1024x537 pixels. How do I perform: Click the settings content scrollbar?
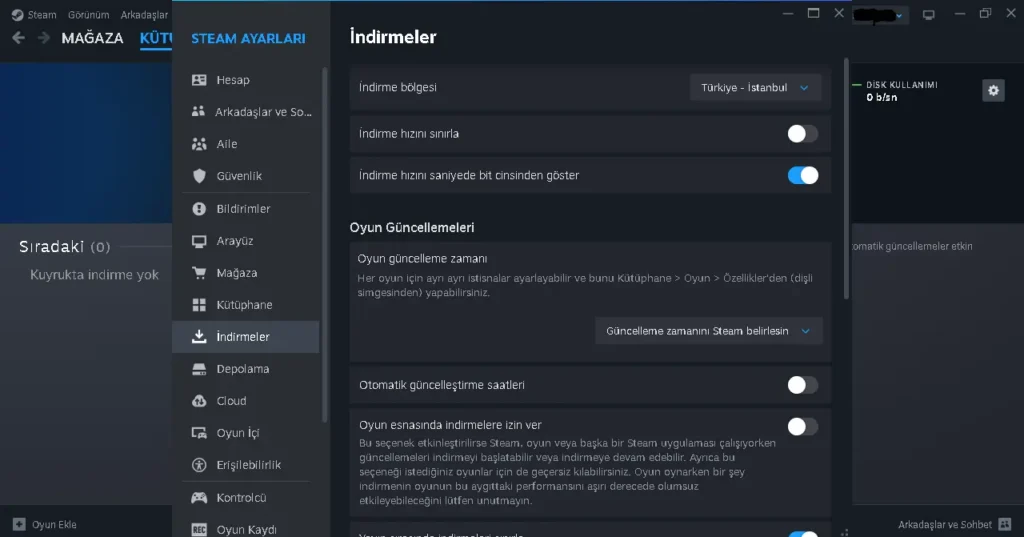tap(846, 178)
